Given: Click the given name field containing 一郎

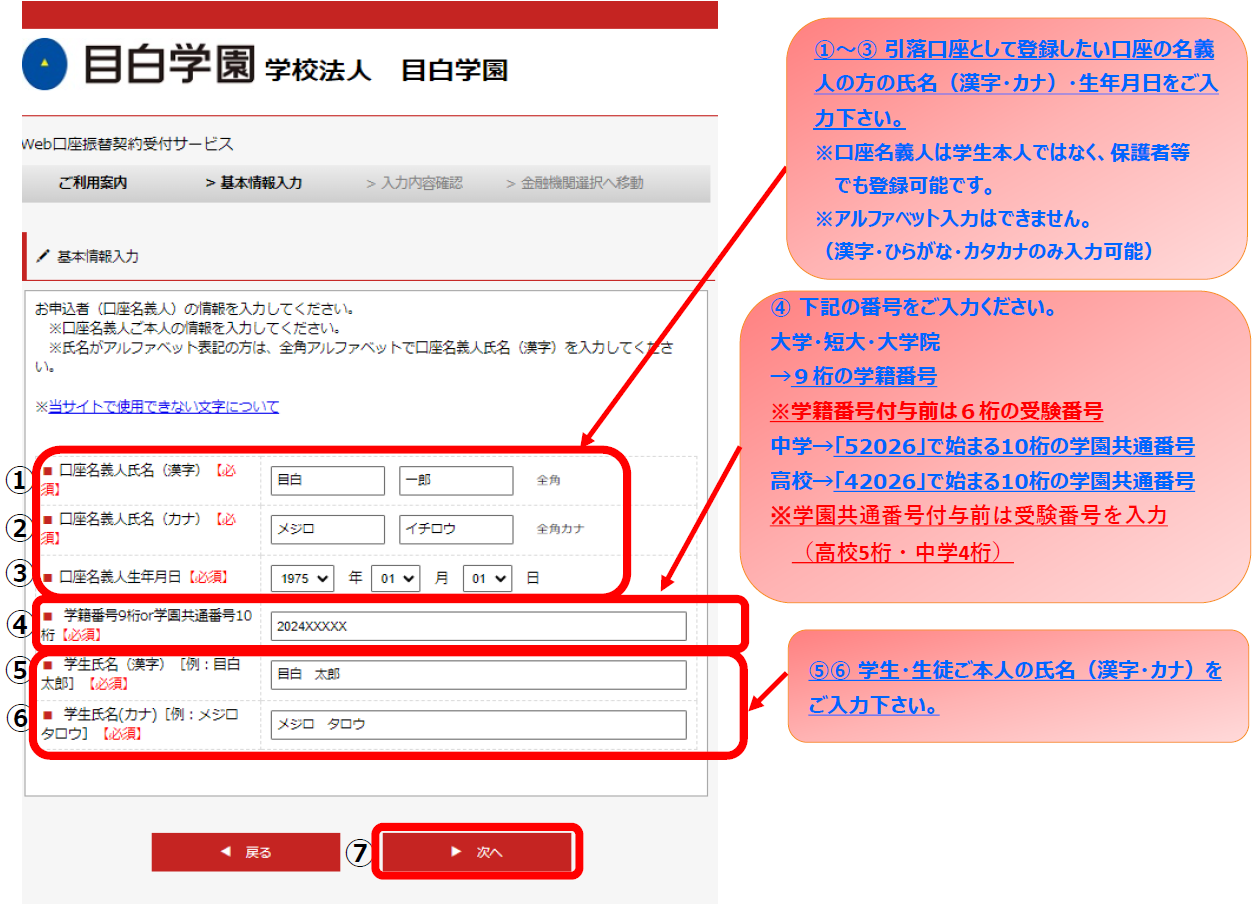Looking at the screenshot, I should tap(456, 480).
